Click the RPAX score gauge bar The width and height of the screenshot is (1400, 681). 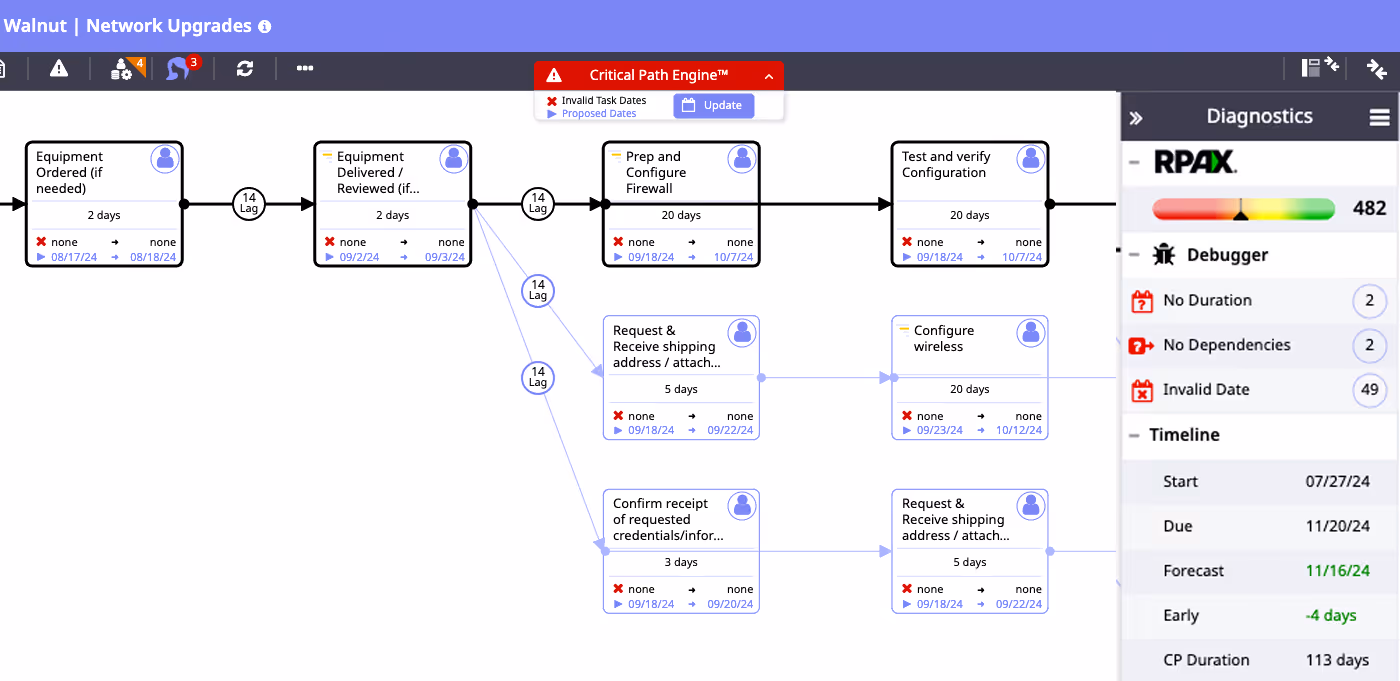[x=1243, y=209]
